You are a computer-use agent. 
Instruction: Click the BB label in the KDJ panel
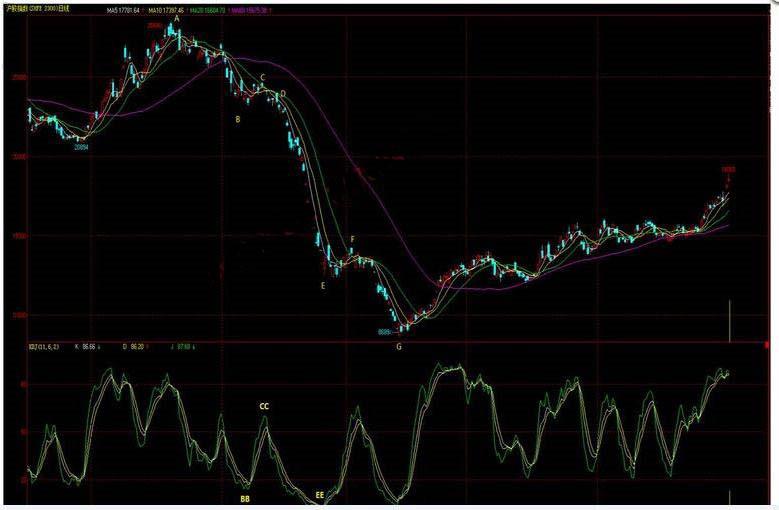coord(244,497)
